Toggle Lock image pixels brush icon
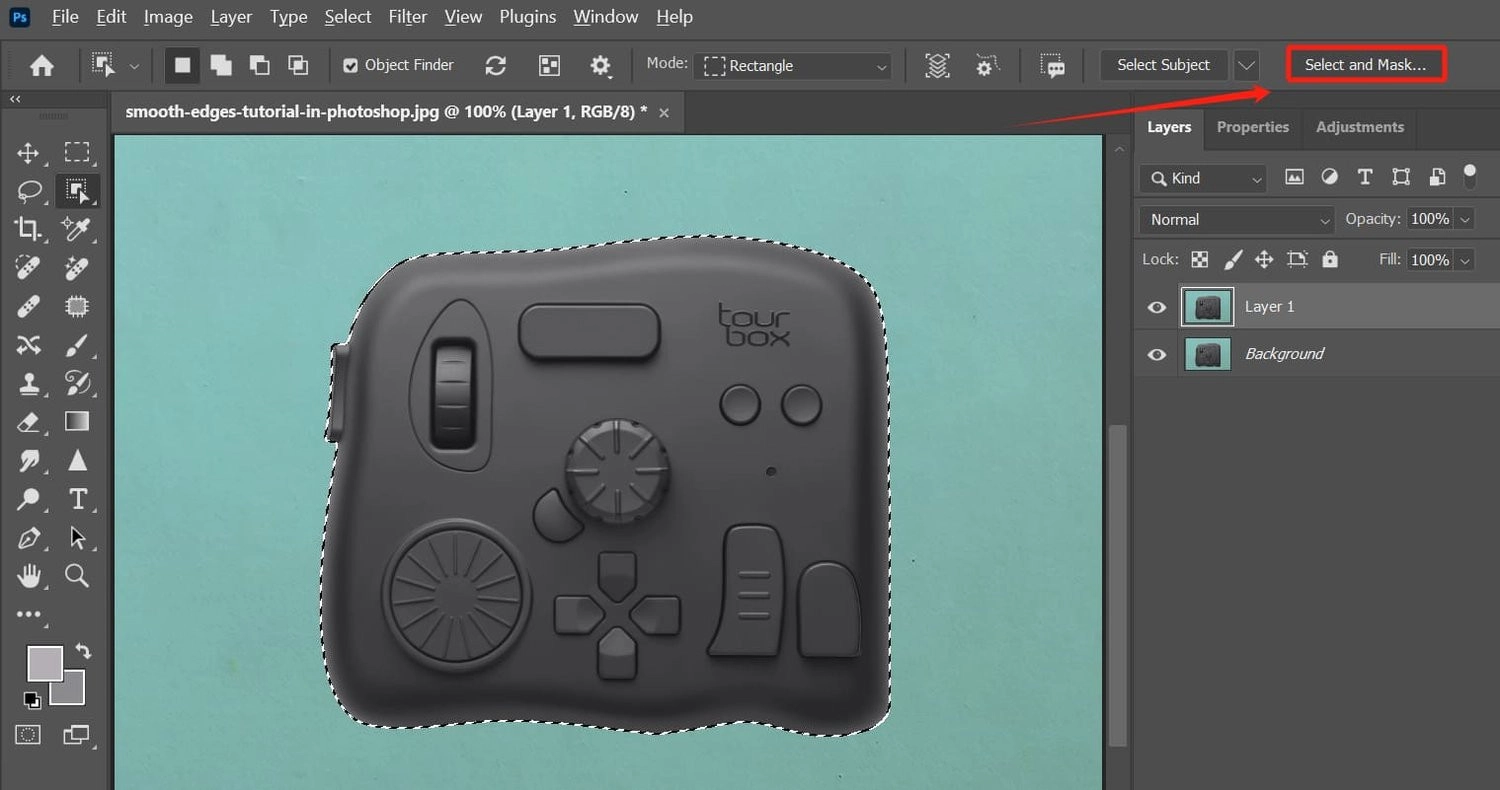This screenshot has height=790, width=1500. [x=1233, y=260]
